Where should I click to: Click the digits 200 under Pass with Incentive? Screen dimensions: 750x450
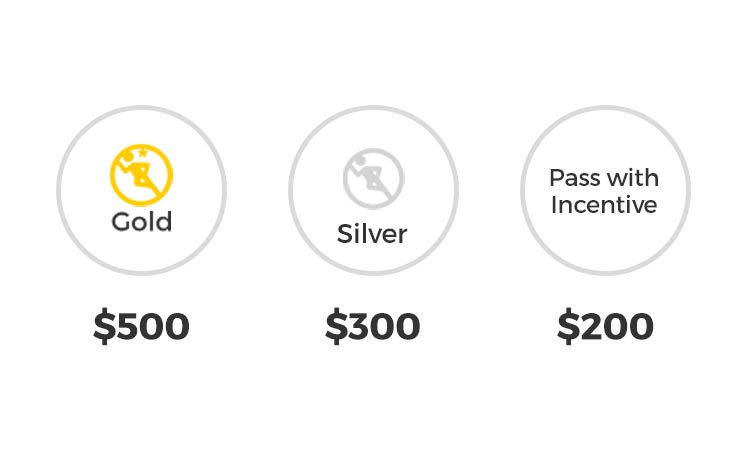point(617,327)
